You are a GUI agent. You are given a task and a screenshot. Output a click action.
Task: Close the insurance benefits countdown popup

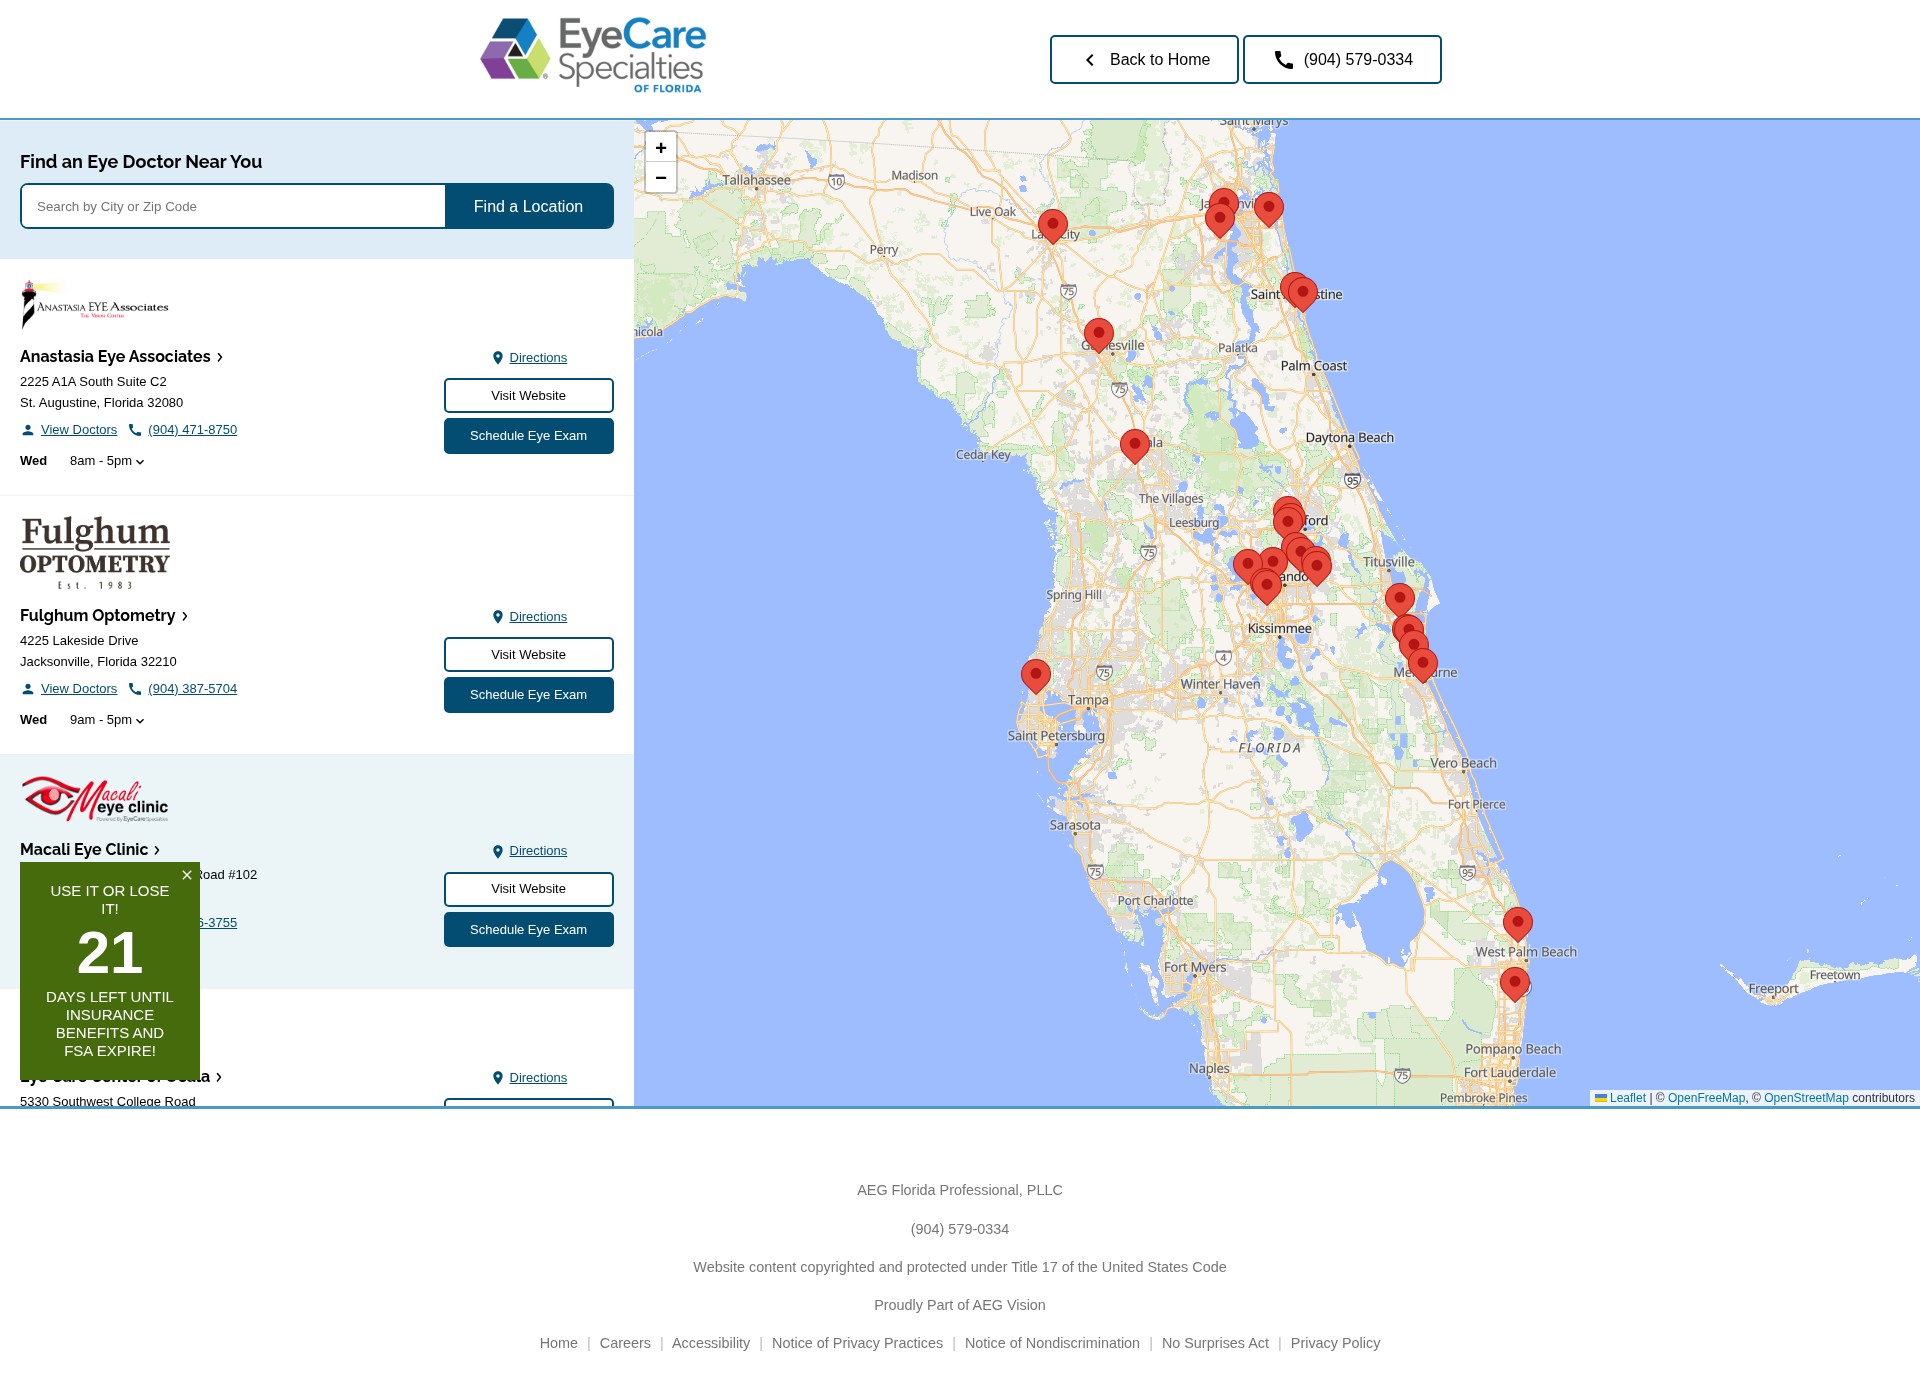[x=187, y=875]
